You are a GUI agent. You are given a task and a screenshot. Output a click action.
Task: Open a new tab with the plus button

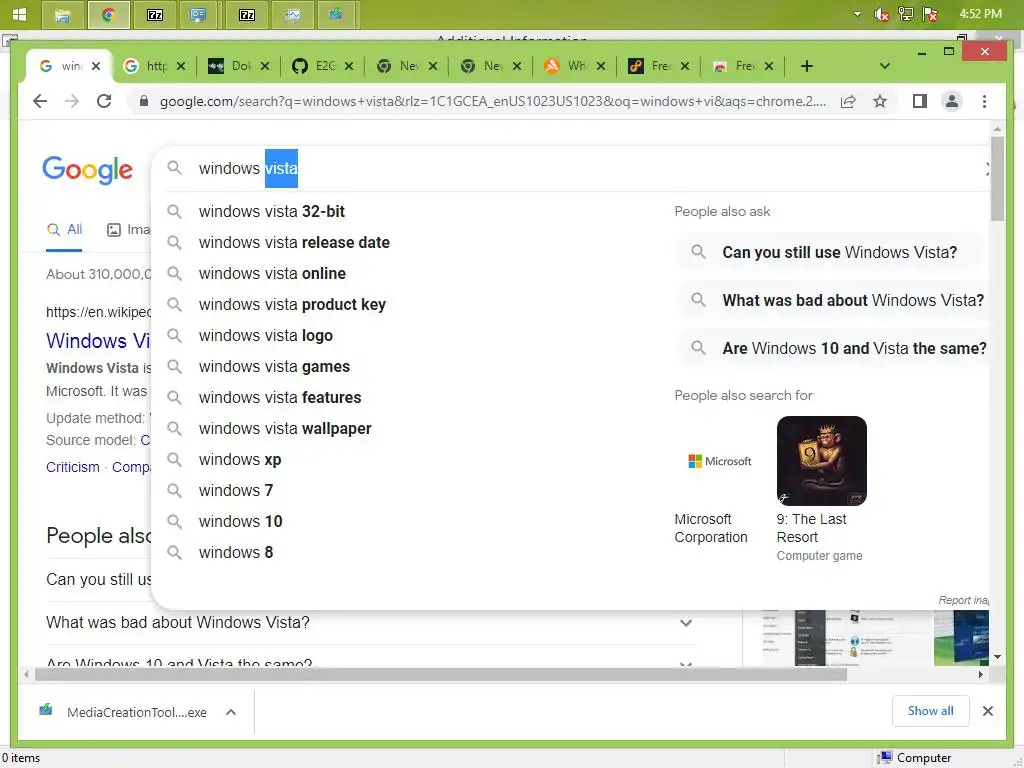pos(807,66)
